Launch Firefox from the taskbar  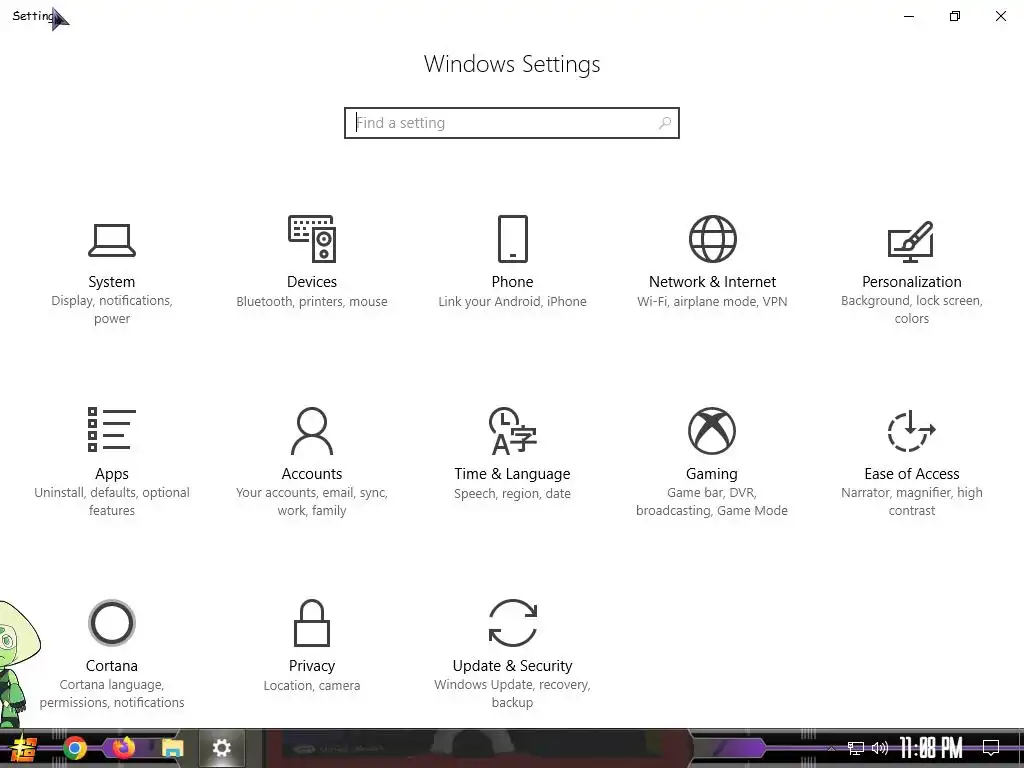(x=123, y=748)
